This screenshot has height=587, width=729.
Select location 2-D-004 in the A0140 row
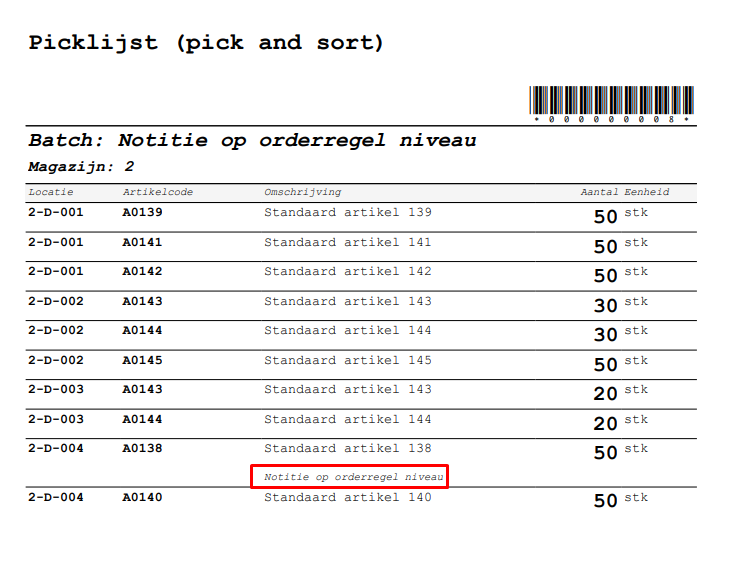click(x=56, y=497)
